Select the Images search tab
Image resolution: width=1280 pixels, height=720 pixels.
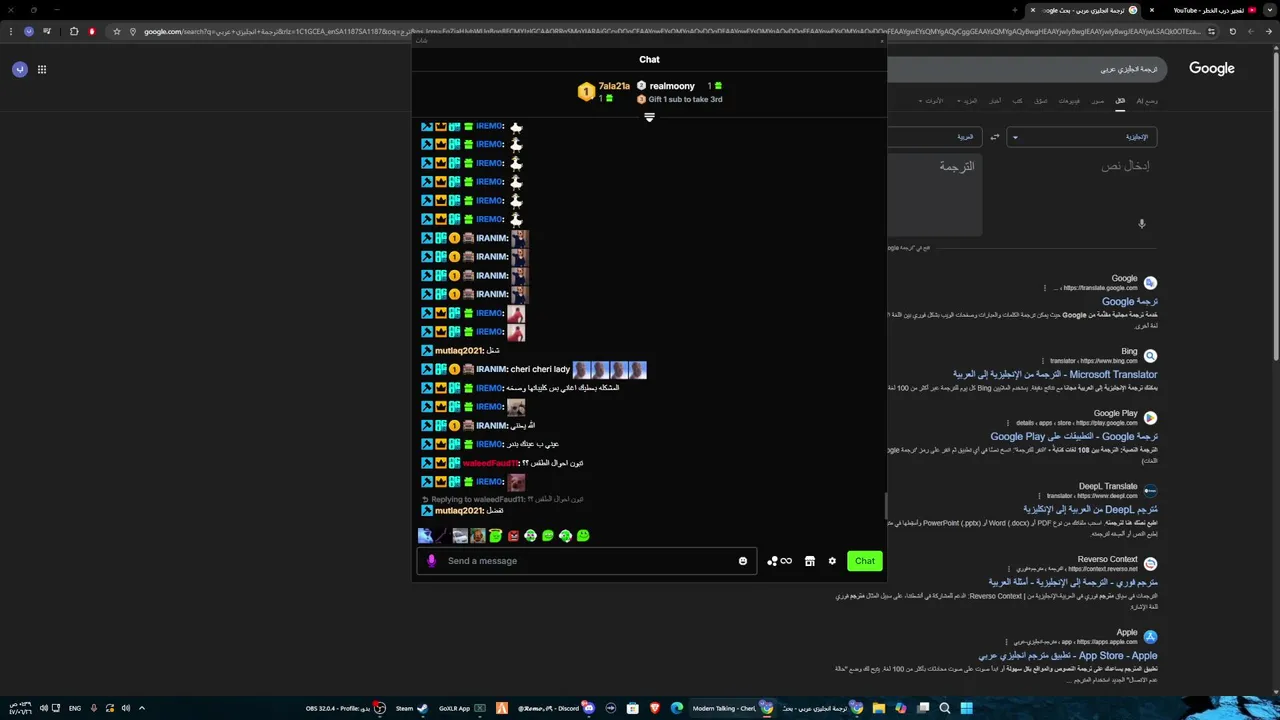(1097, 101)
